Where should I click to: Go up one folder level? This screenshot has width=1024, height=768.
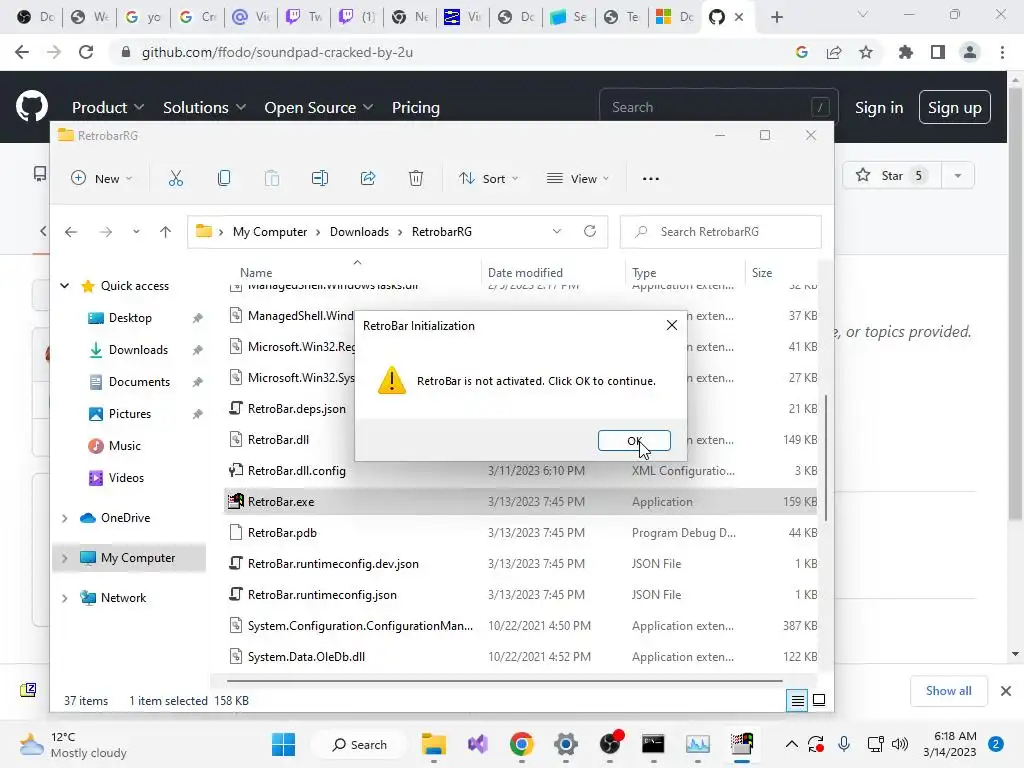point(165,232)
